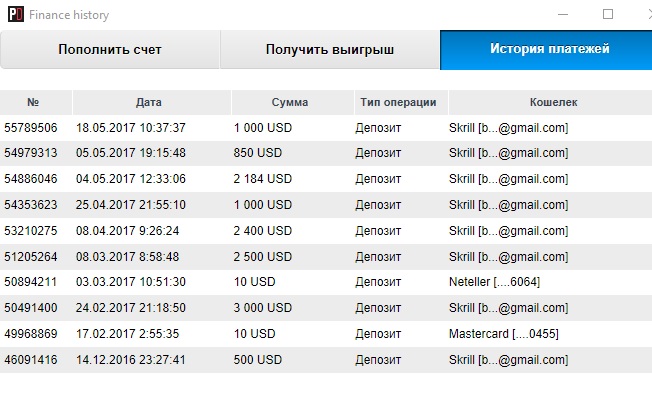Click the Mastercard [....0455] wallet entry

click(504, 334)
